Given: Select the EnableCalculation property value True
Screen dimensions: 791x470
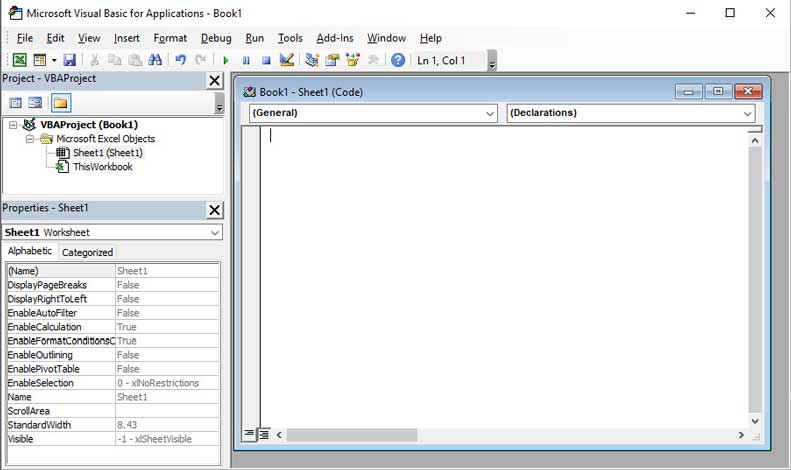Looking at the screenshot, I should 168,327.
